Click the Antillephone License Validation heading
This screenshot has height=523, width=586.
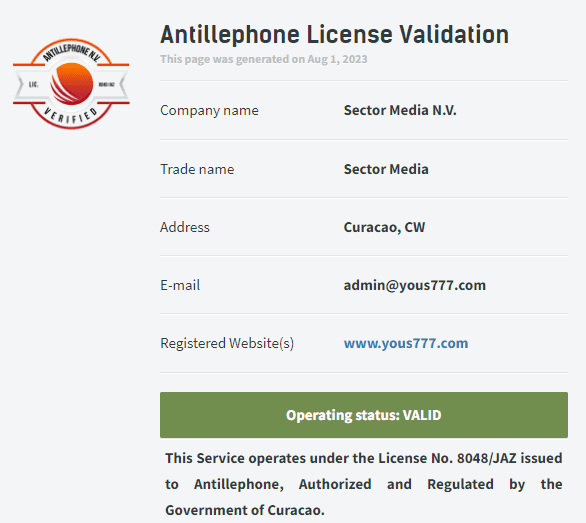click(334, 34)
